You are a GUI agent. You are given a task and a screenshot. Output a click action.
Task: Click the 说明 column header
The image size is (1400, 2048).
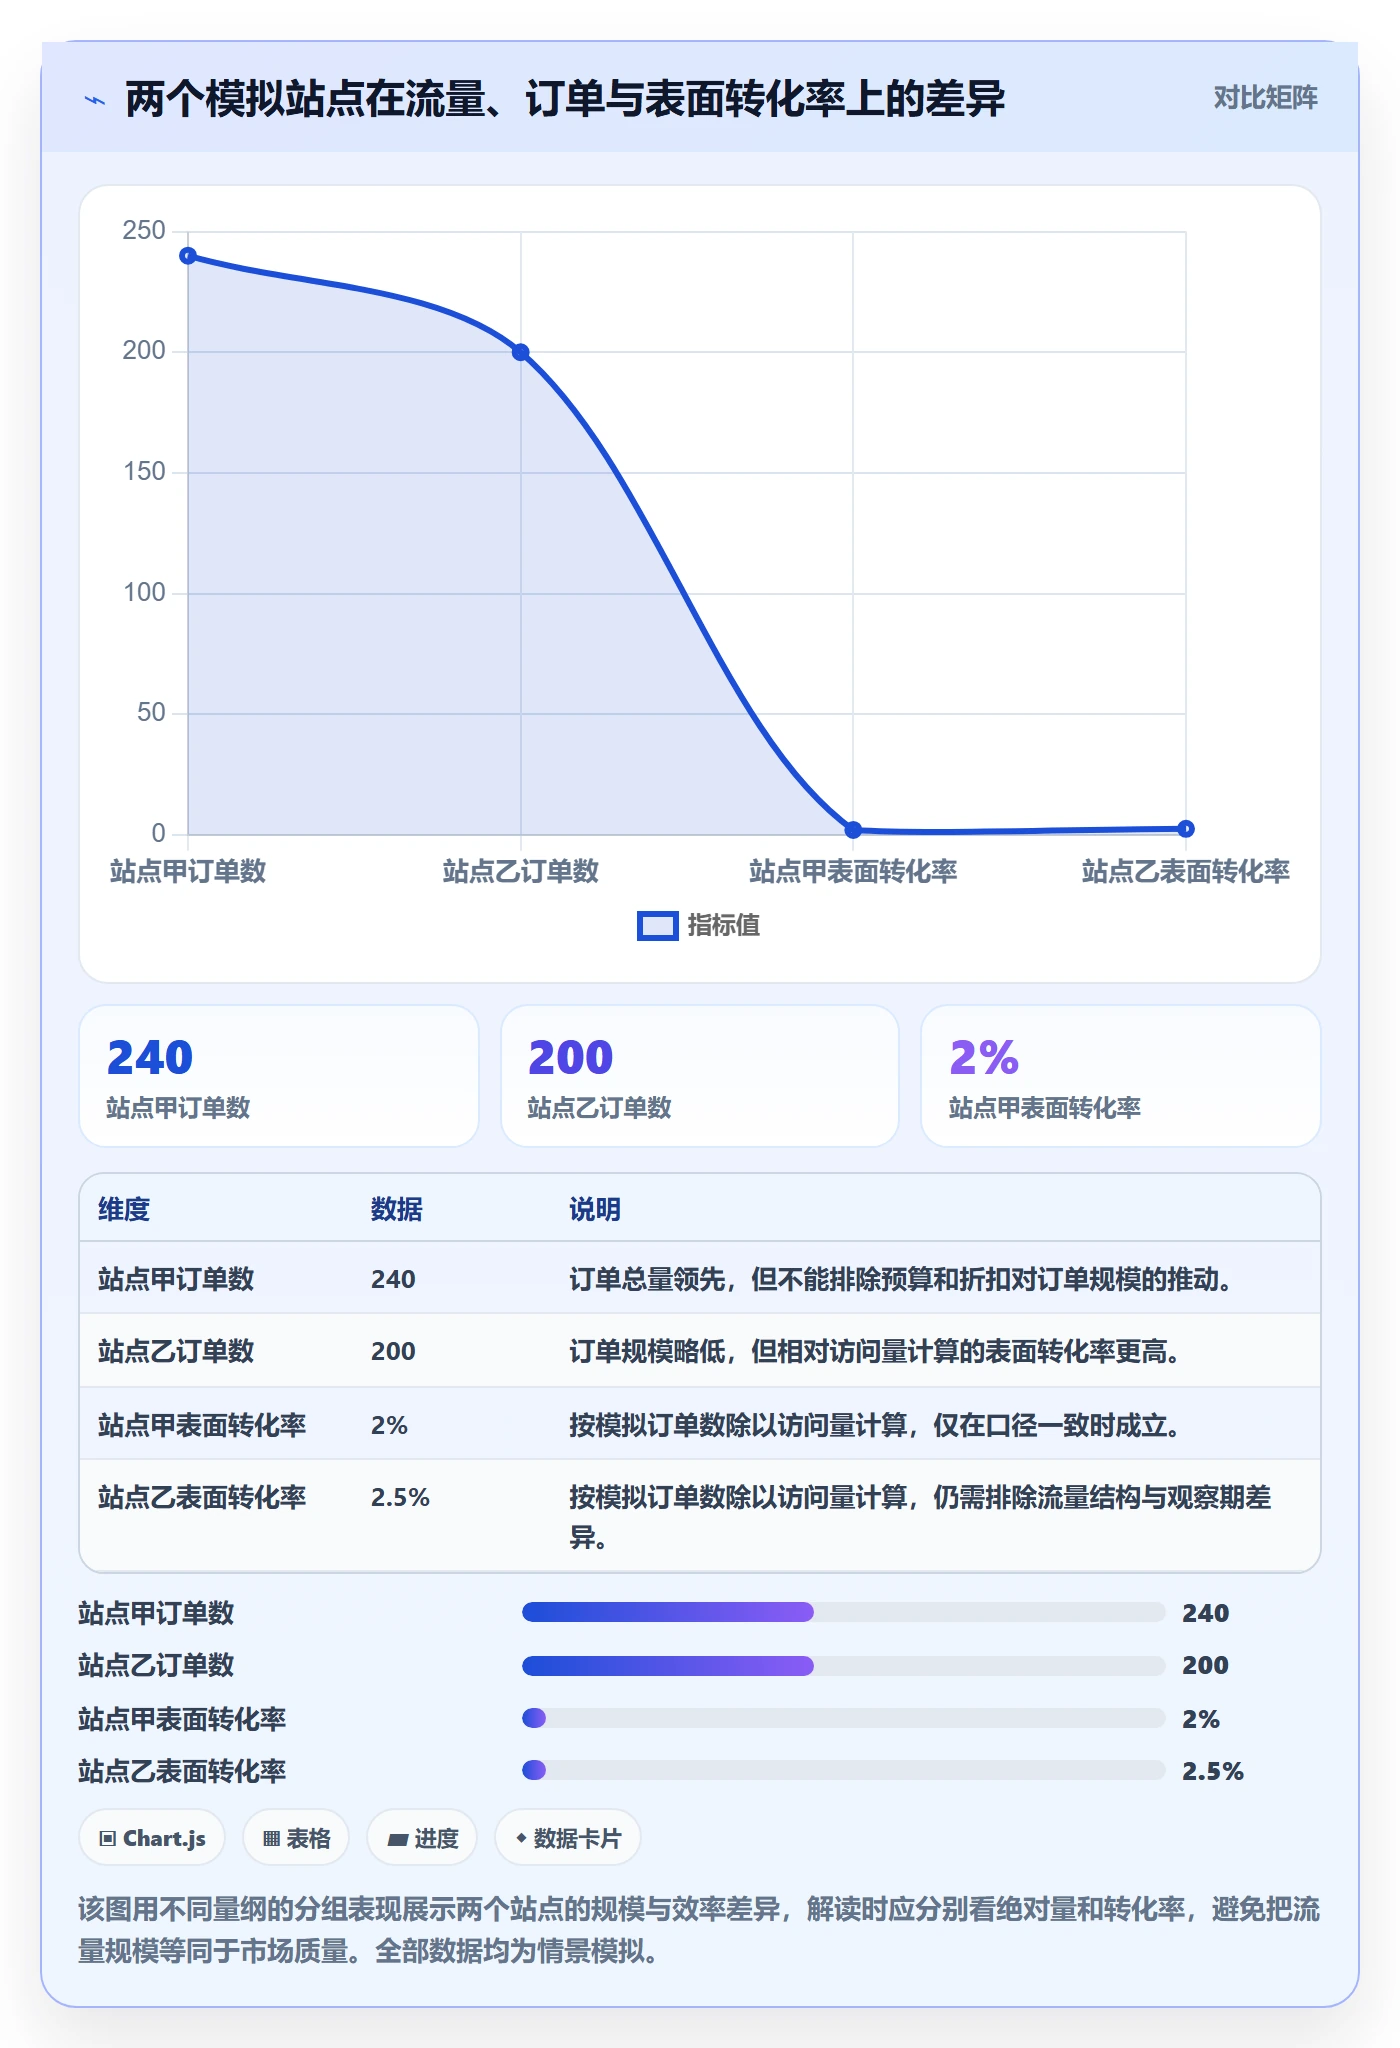595,1210
